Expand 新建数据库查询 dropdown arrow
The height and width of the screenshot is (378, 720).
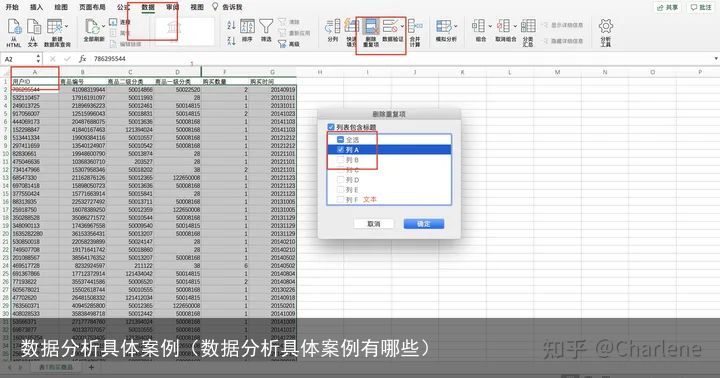[67, 26]
